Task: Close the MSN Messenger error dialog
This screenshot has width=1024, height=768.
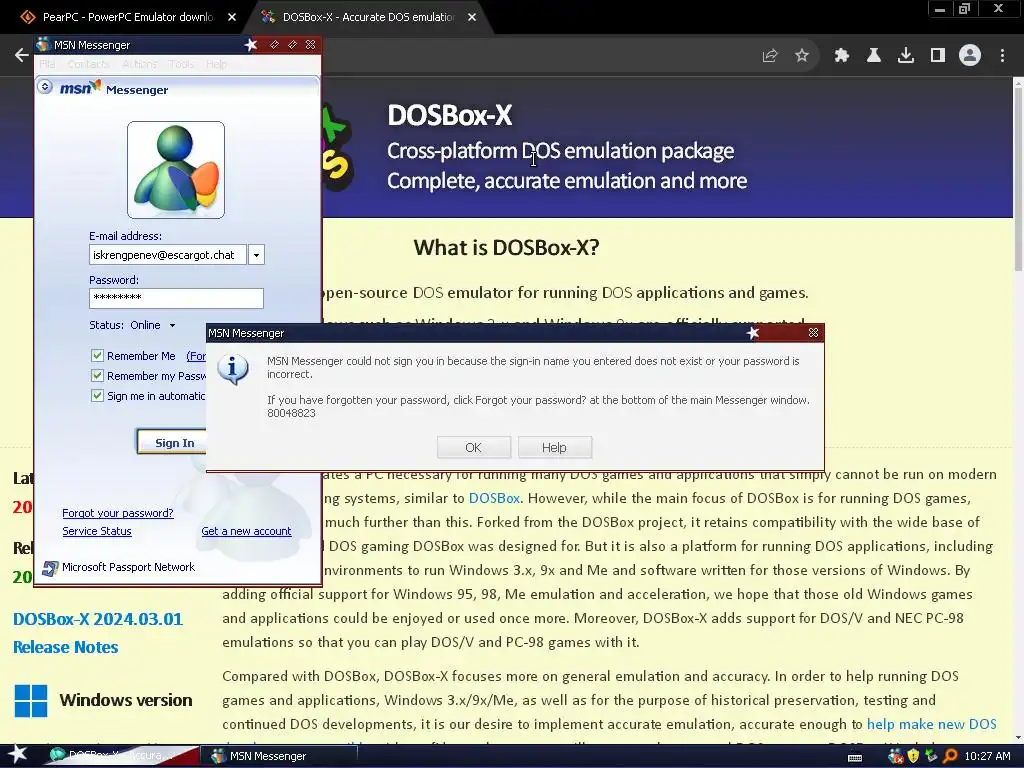Action: (813, 332)
